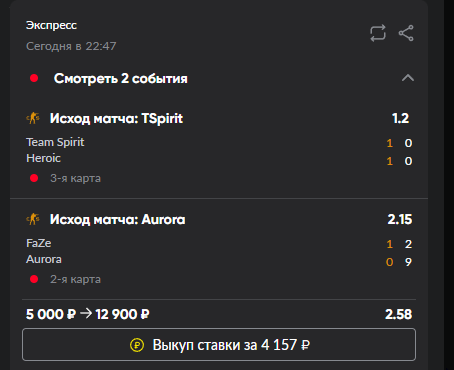
Task: Click the red live dot beside Смотреть 2 события
Action: coord(34,78)
